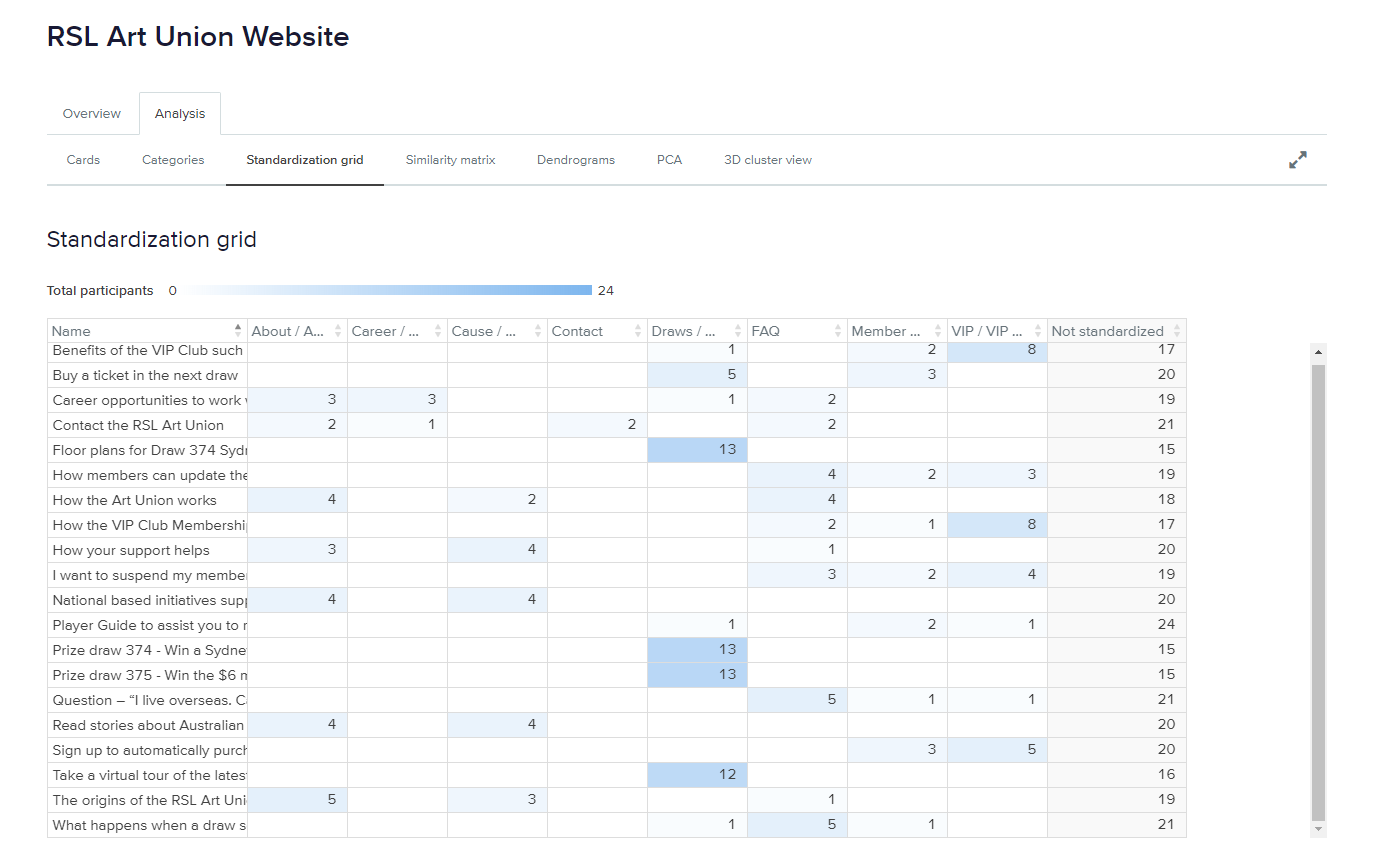Image resolution: width=1380 pixels, height=867 pixels.
Task: Switch to the Cards sub-tab
Action: (83, 160)
